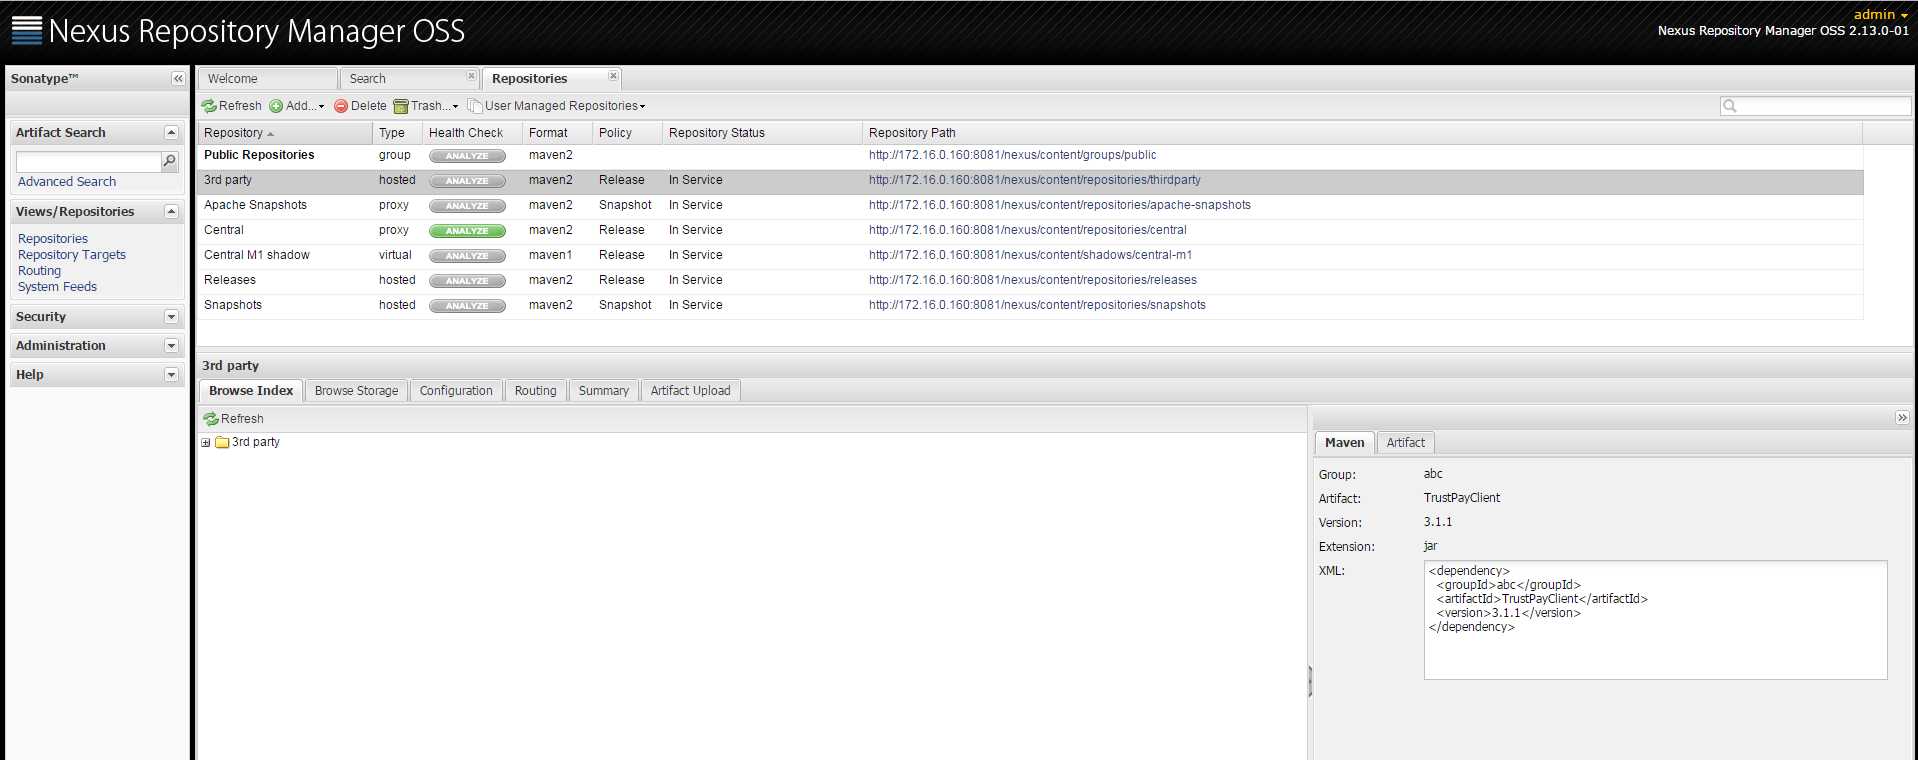Switch to the Maven details tab
This screenshot has height=760, width=1918.
(1344, 443)
